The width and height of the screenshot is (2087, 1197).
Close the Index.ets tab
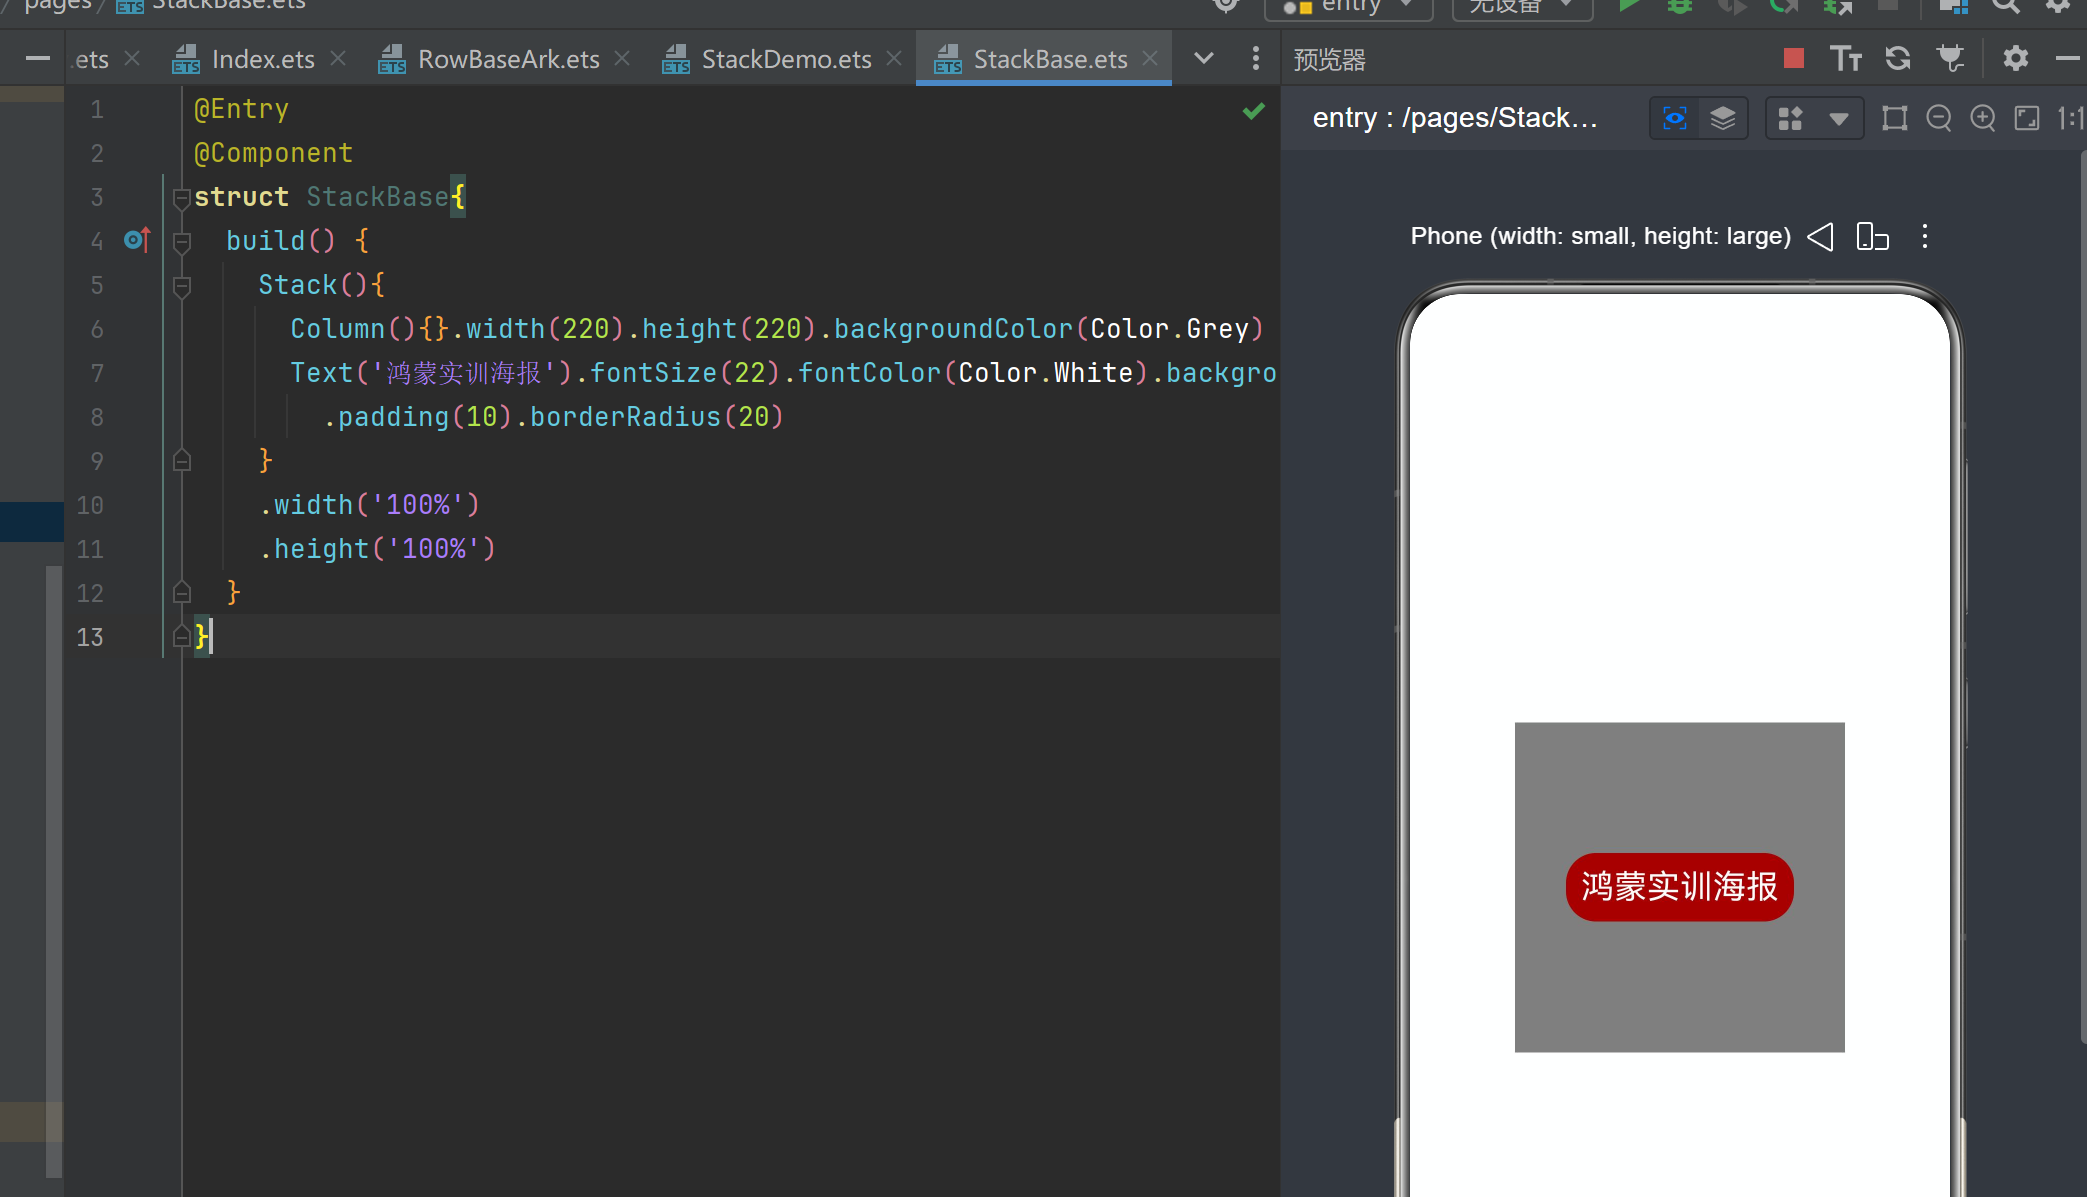click(338, 59)
